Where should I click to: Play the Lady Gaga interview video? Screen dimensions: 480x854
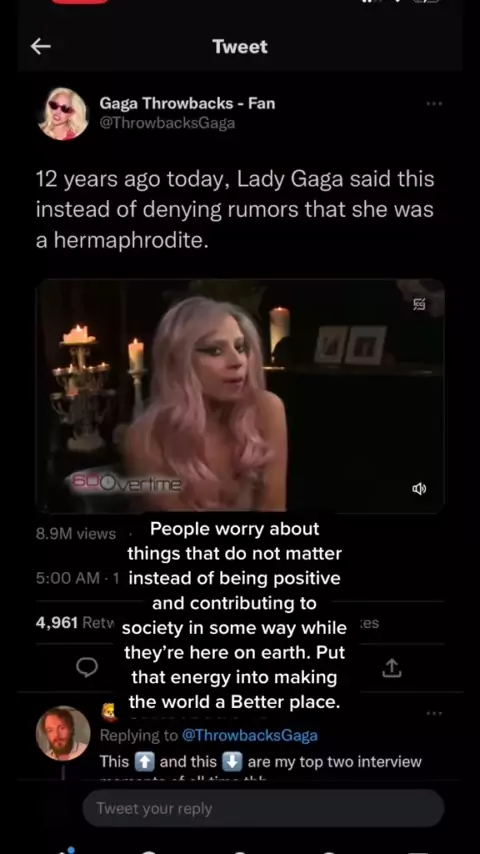coord(240,396)
